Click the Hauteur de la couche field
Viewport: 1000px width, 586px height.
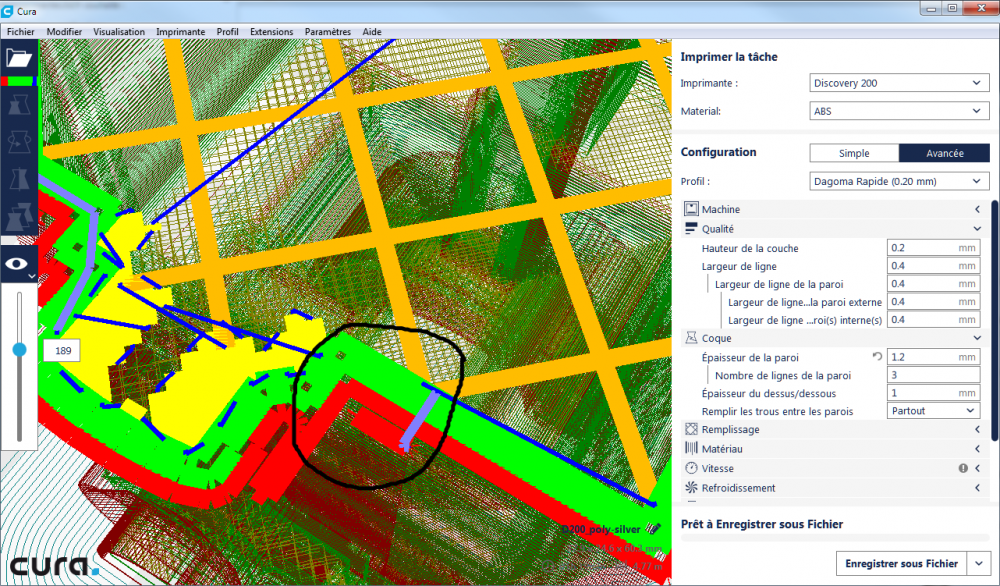933,248
